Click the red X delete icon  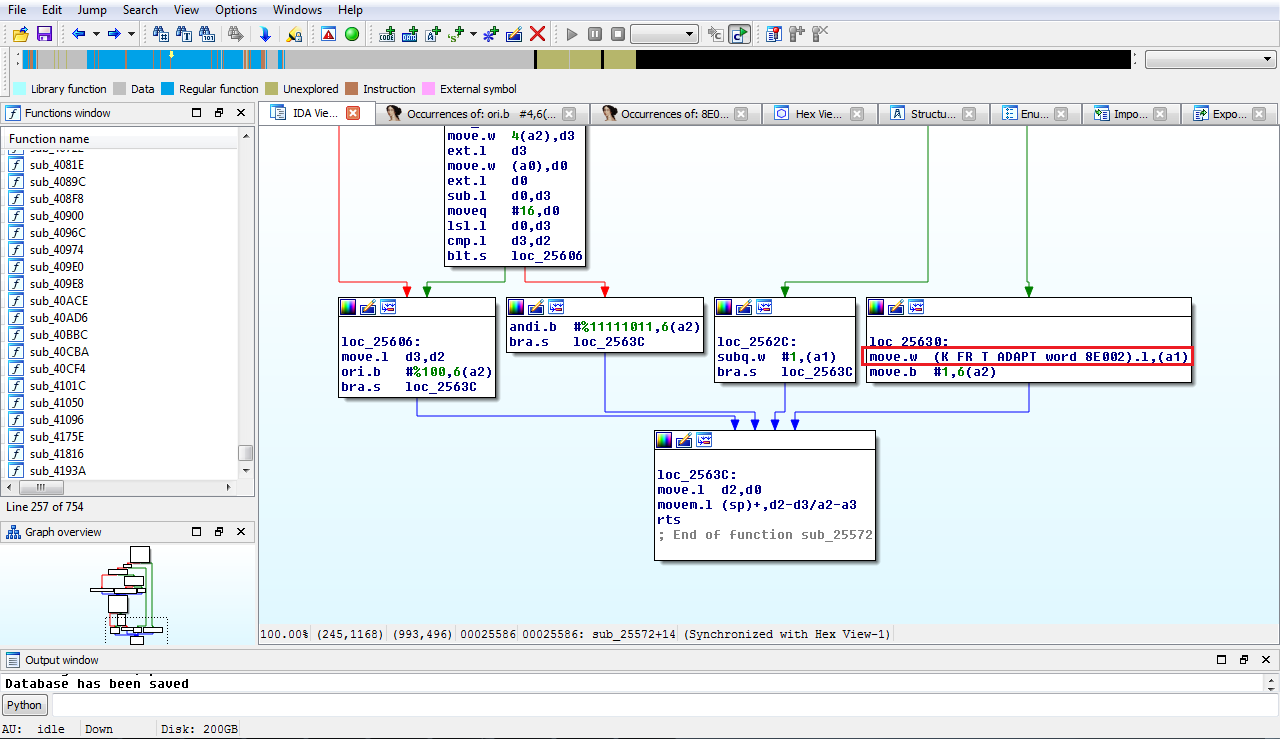click(x=537, y=34)
